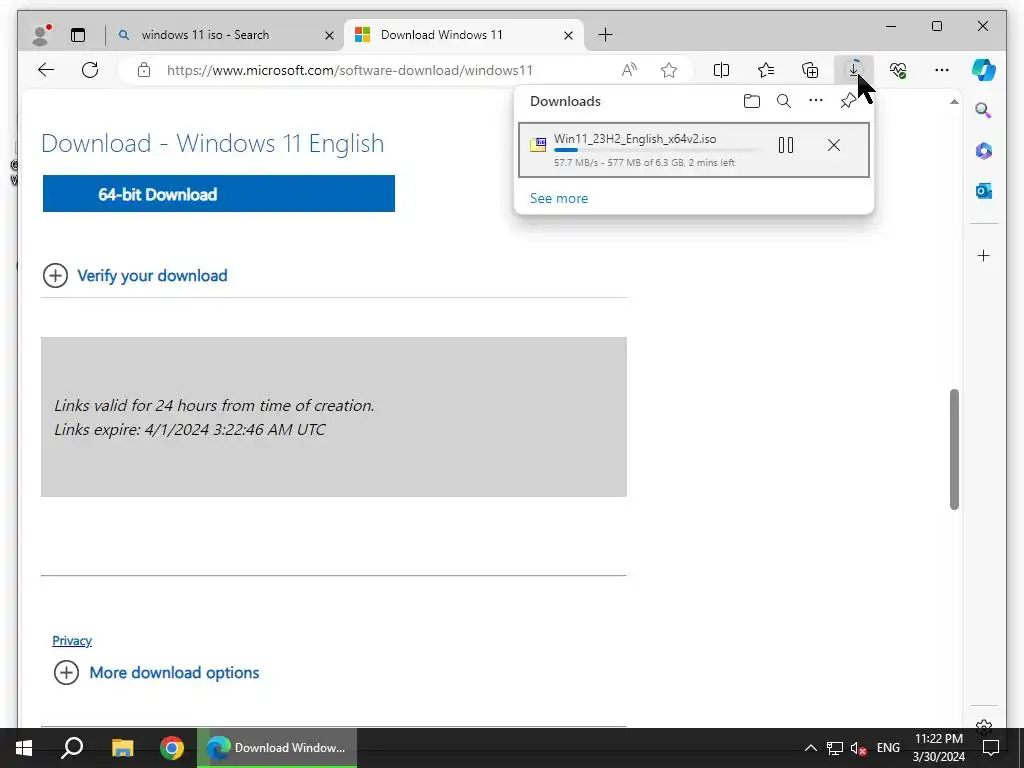Click ENG language indicator

888,748
